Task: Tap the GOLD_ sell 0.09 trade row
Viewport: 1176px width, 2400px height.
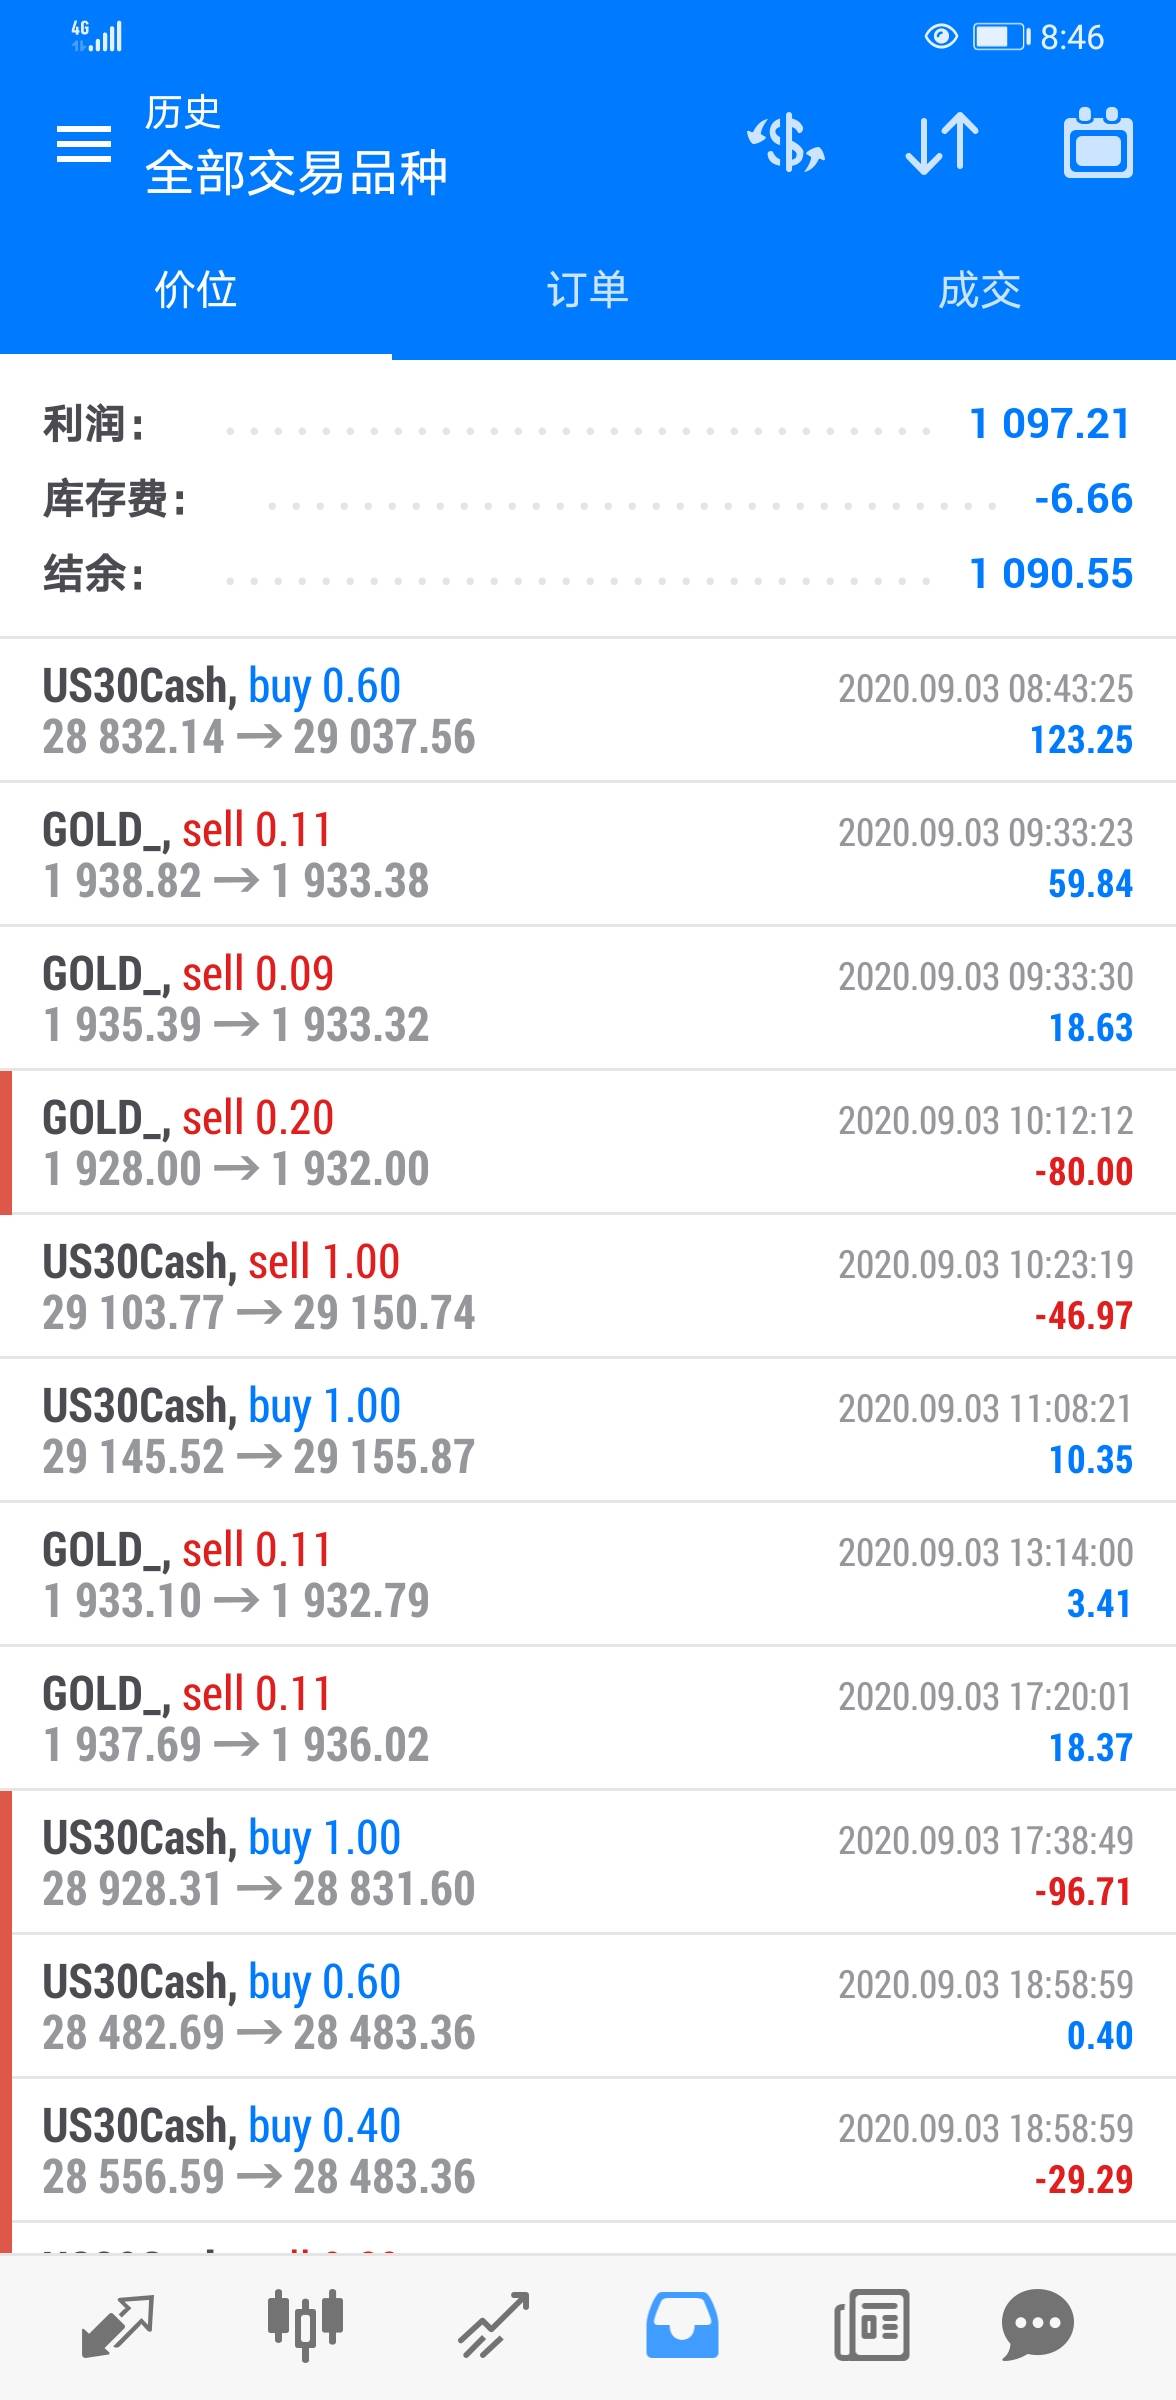Action: (x=588, y=999)
